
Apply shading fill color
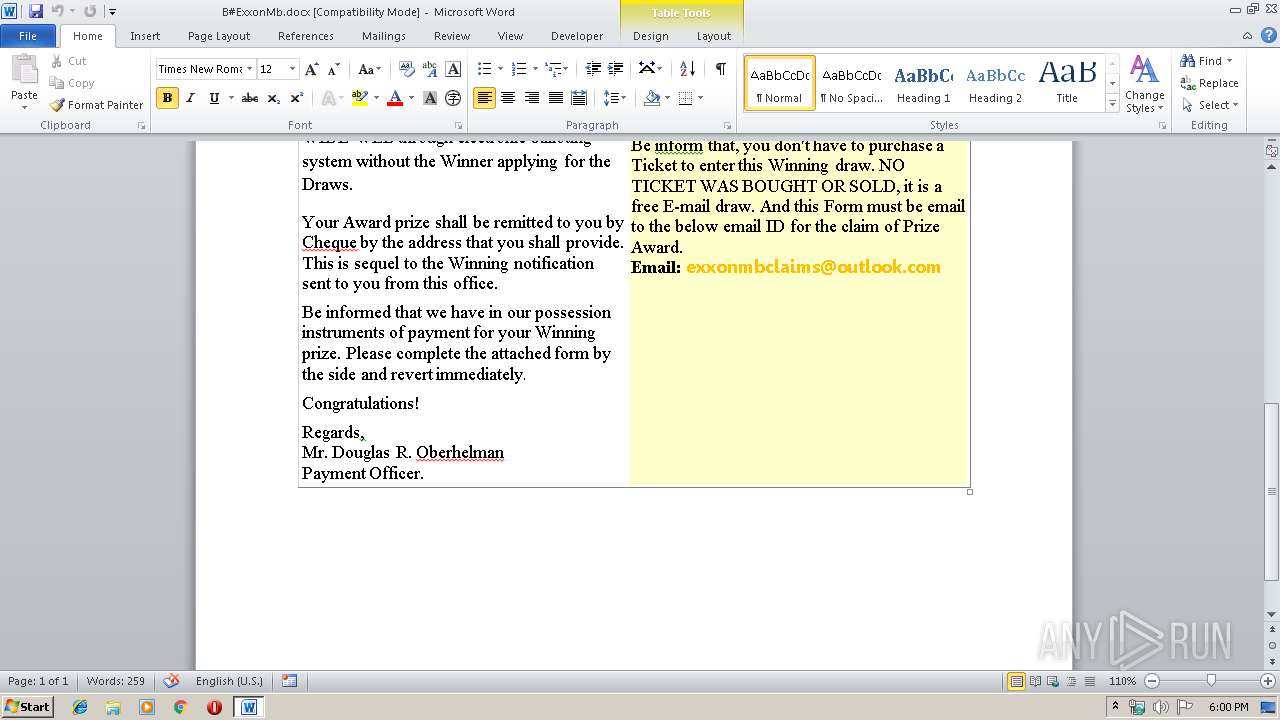652,98
